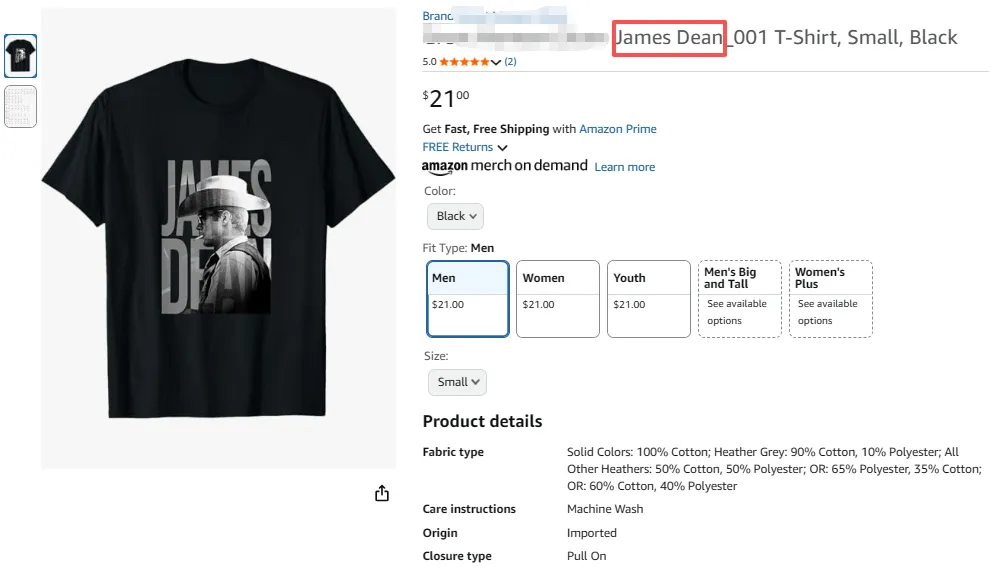Viewport: 997px width, 573px height.
Task: Open the Size dropdown showing Small
Action: pos(457,382)
